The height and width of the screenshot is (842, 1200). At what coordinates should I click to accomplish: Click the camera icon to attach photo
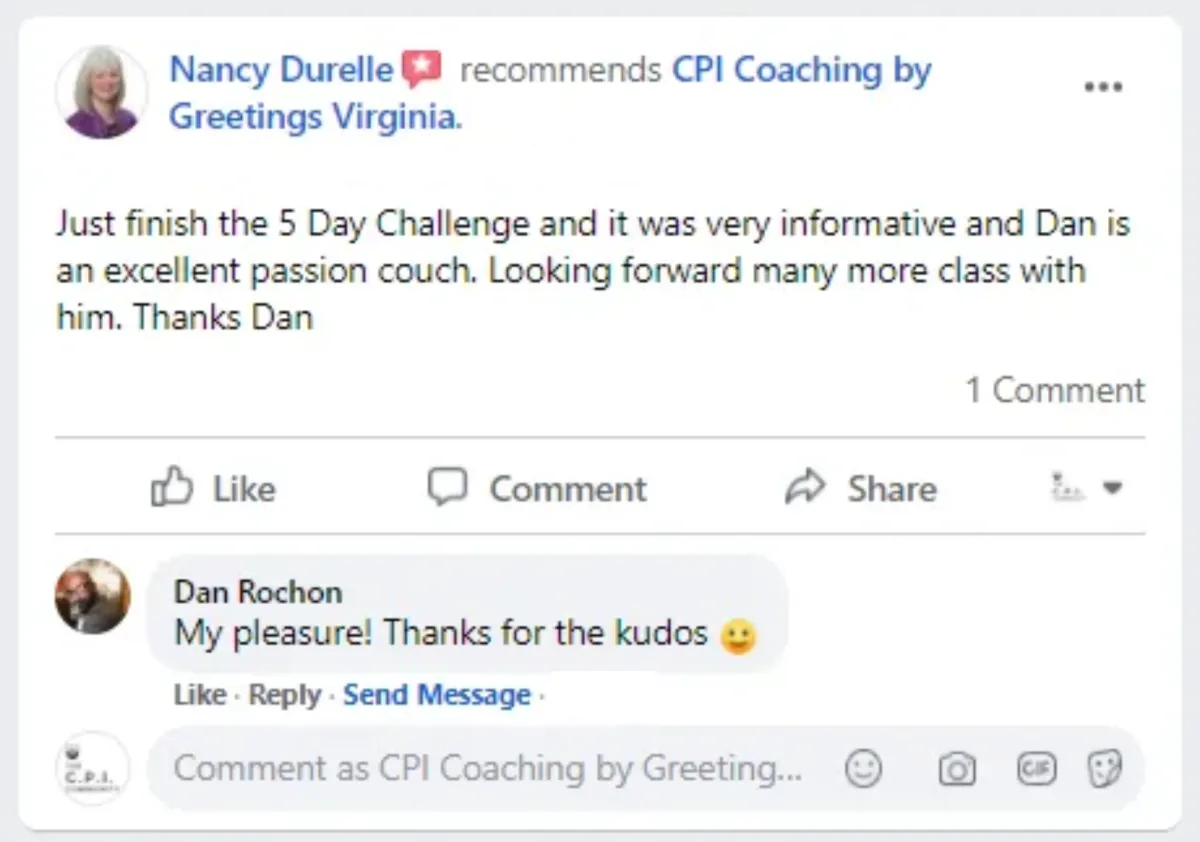click(x=957, y=769)
